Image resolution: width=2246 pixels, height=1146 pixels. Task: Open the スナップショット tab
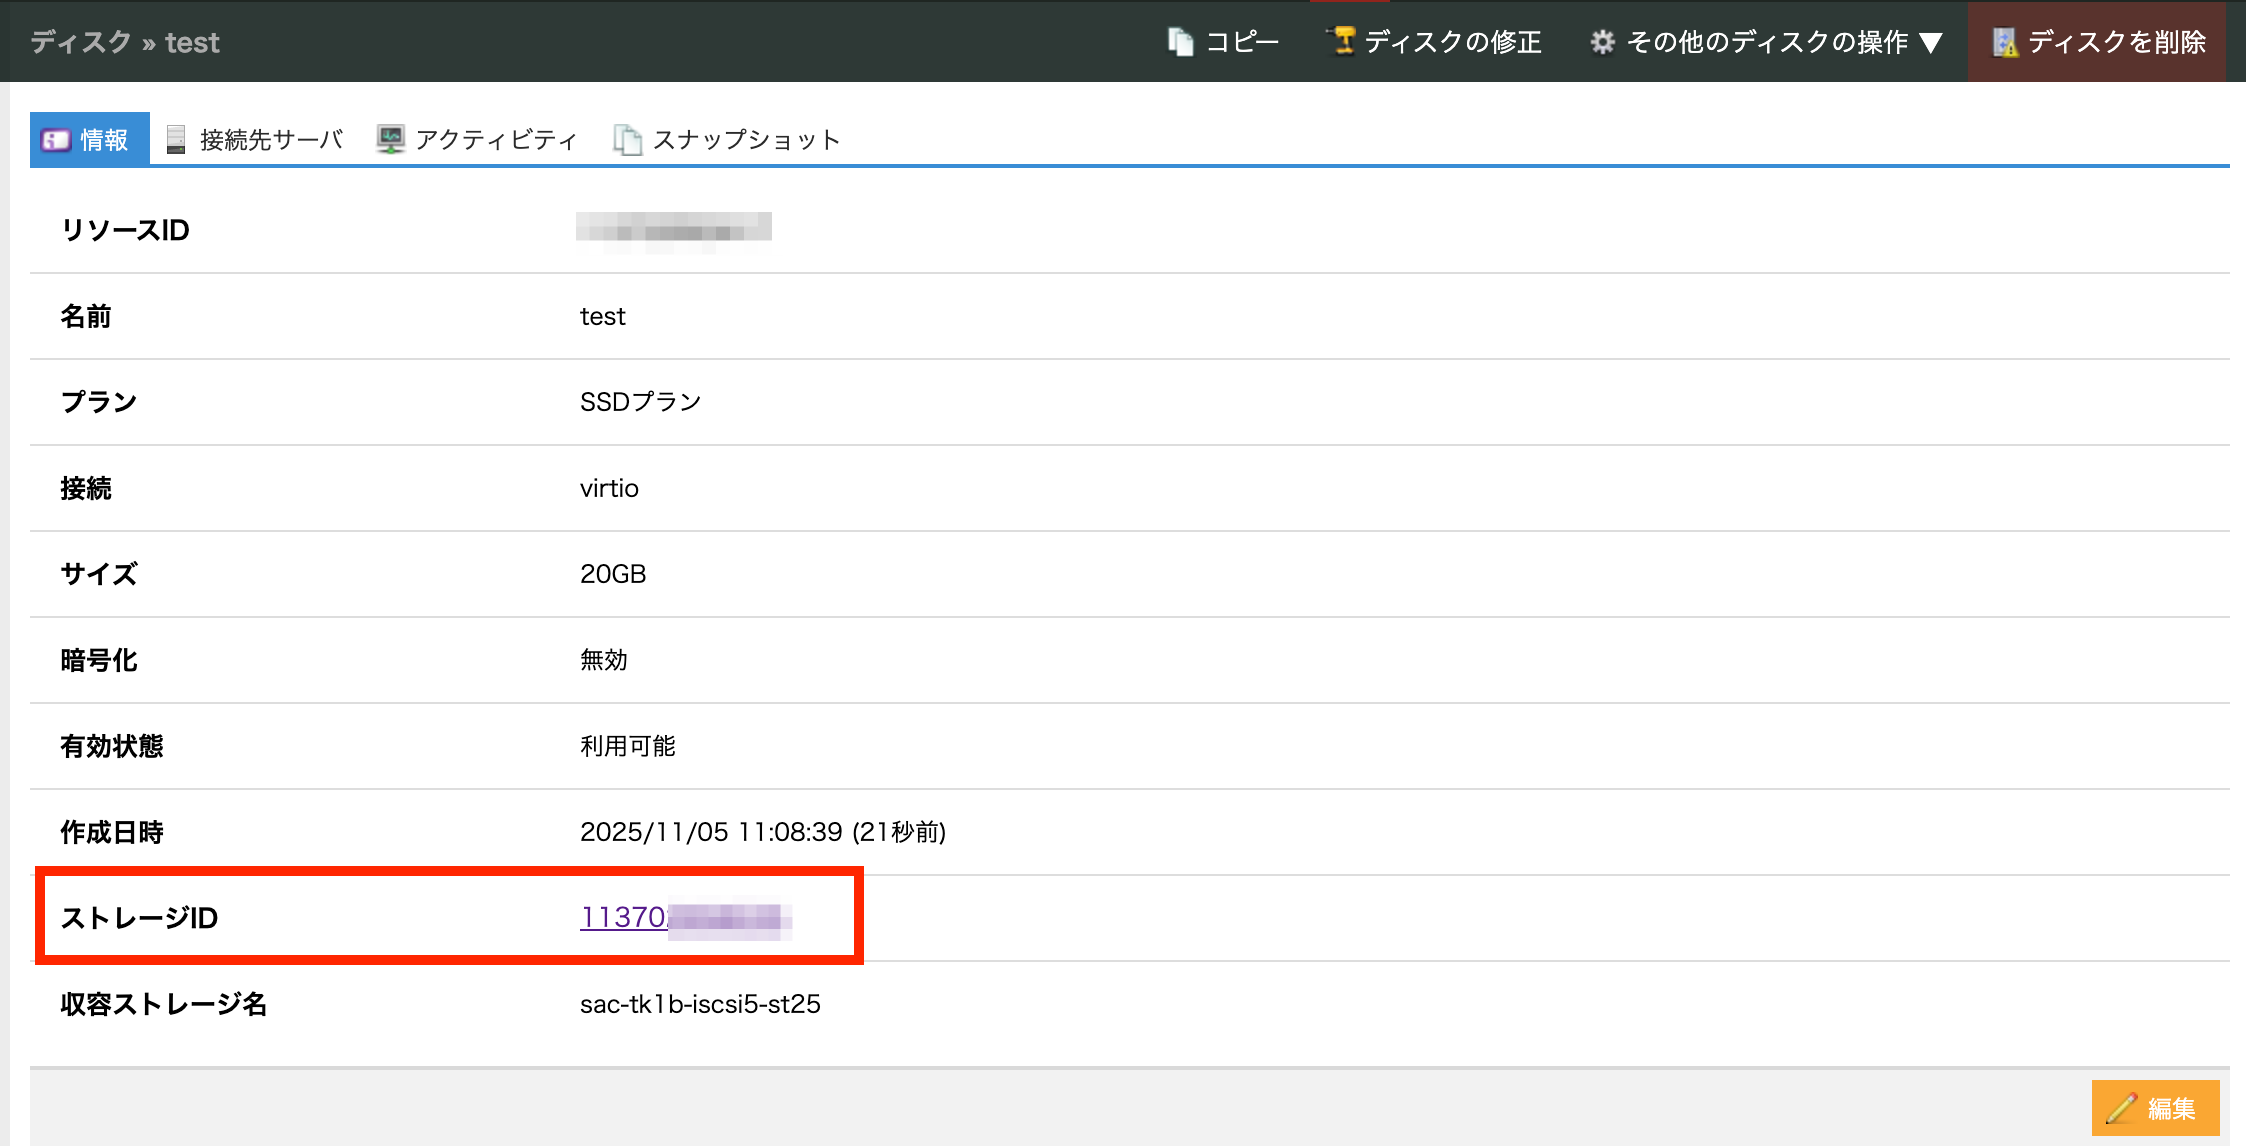746,140
